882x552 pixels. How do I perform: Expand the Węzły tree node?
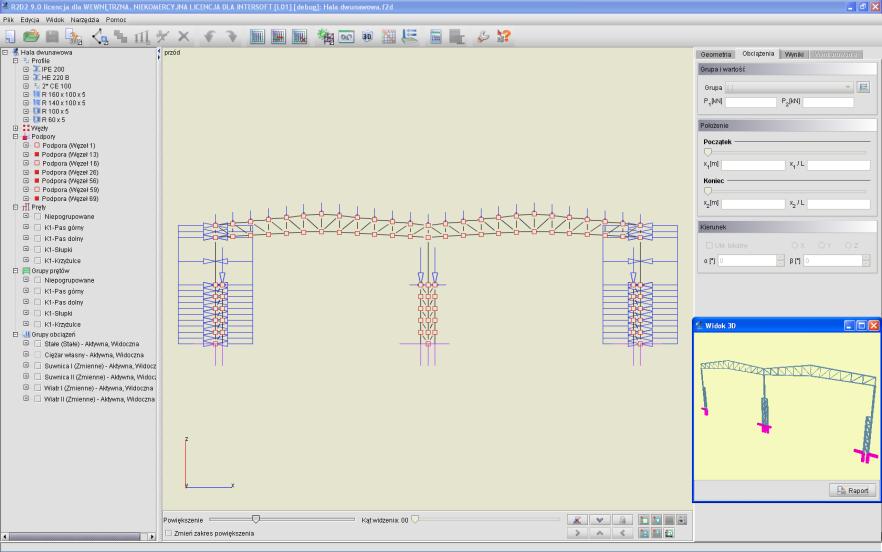(16, 128)
